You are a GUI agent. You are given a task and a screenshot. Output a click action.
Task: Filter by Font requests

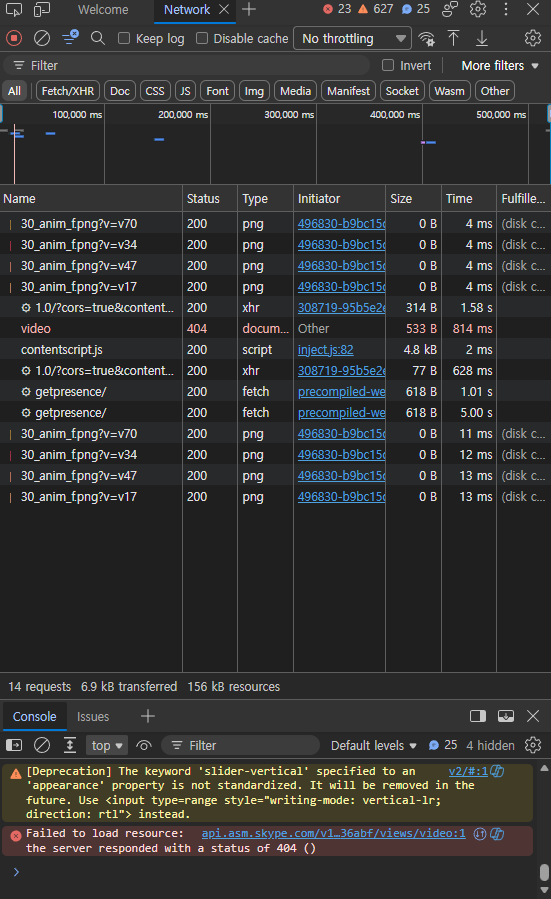click(217, 91)
